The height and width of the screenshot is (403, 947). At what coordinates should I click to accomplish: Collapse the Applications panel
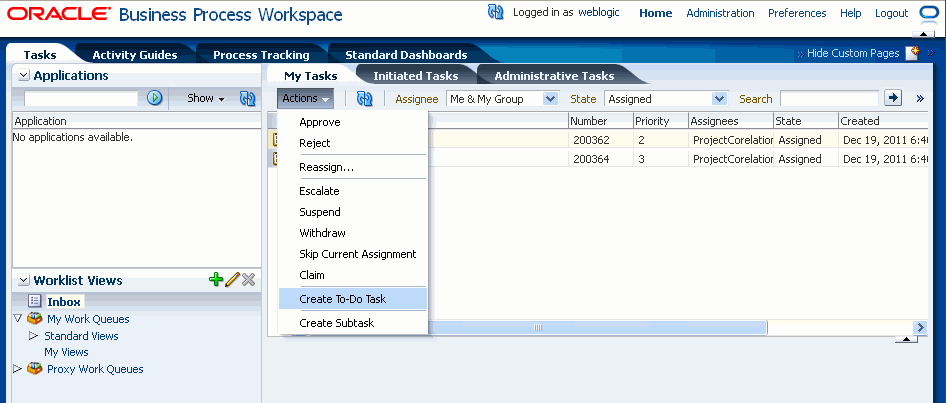[24, 76]
